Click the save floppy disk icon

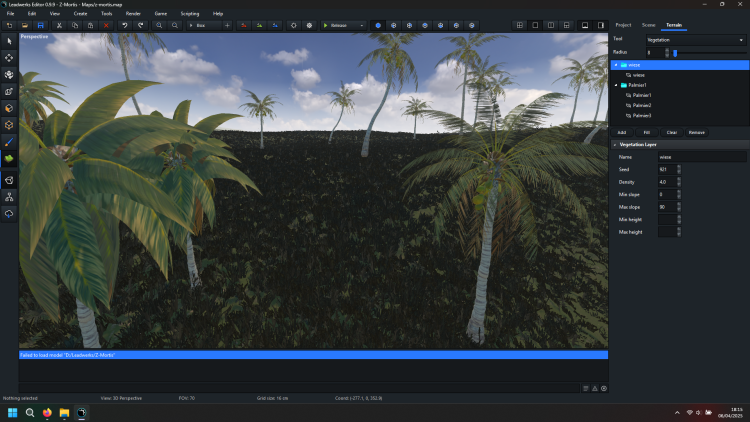click(41, 25)
